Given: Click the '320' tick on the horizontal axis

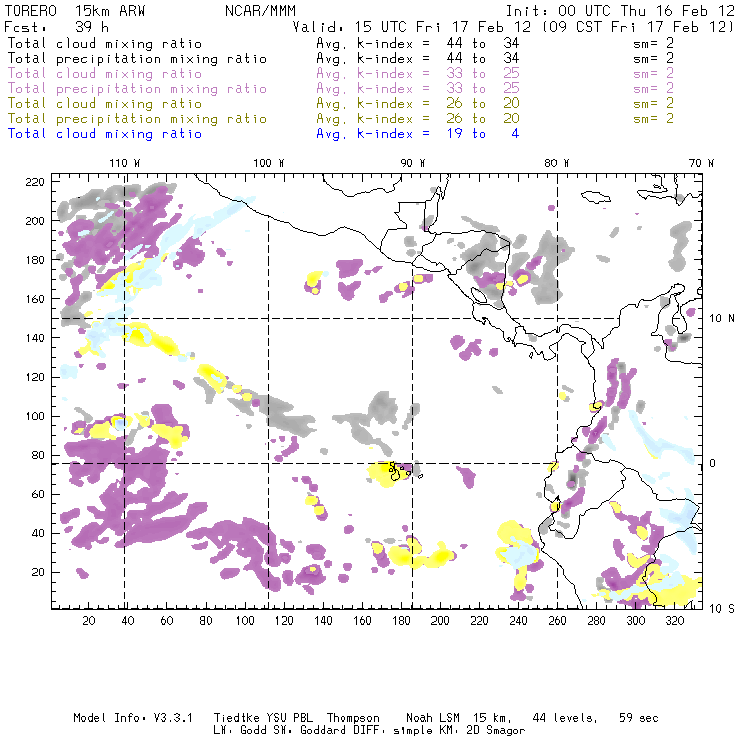Looking at the screenshot, I should (x=675, y=621).
